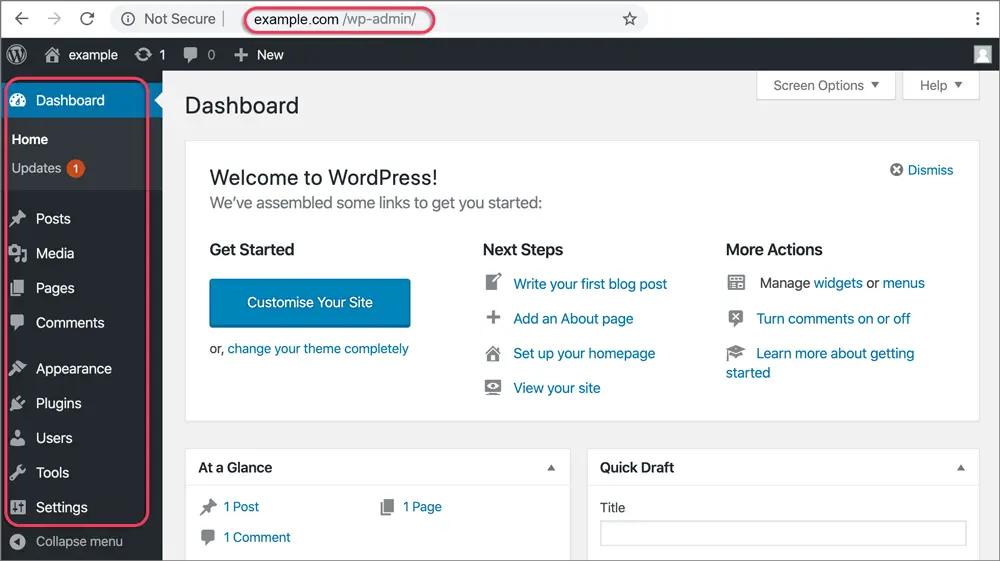Image resolution: width=1000 pixels, height=561 pixels.
Task: Open Updates submenu with badge 1
Action: [48, 168]
